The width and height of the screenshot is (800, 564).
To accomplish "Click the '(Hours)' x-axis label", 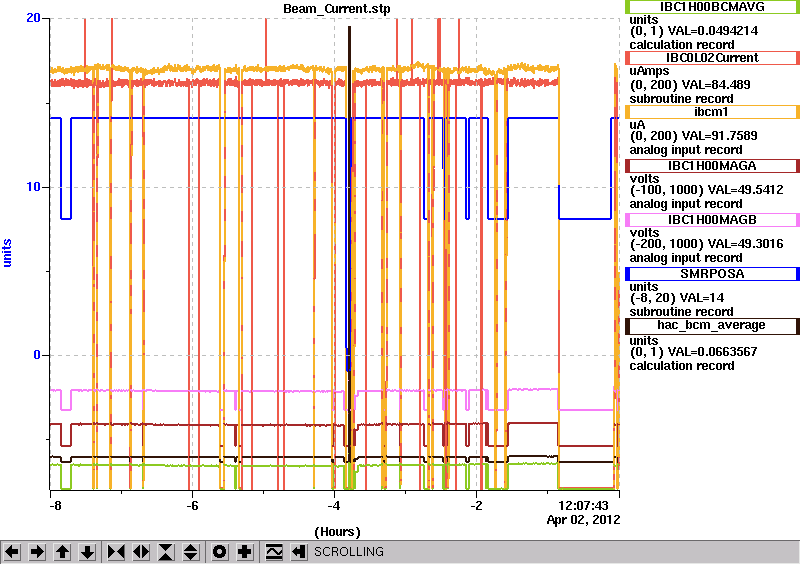I will pyautogui.click(x=337, y=532).
